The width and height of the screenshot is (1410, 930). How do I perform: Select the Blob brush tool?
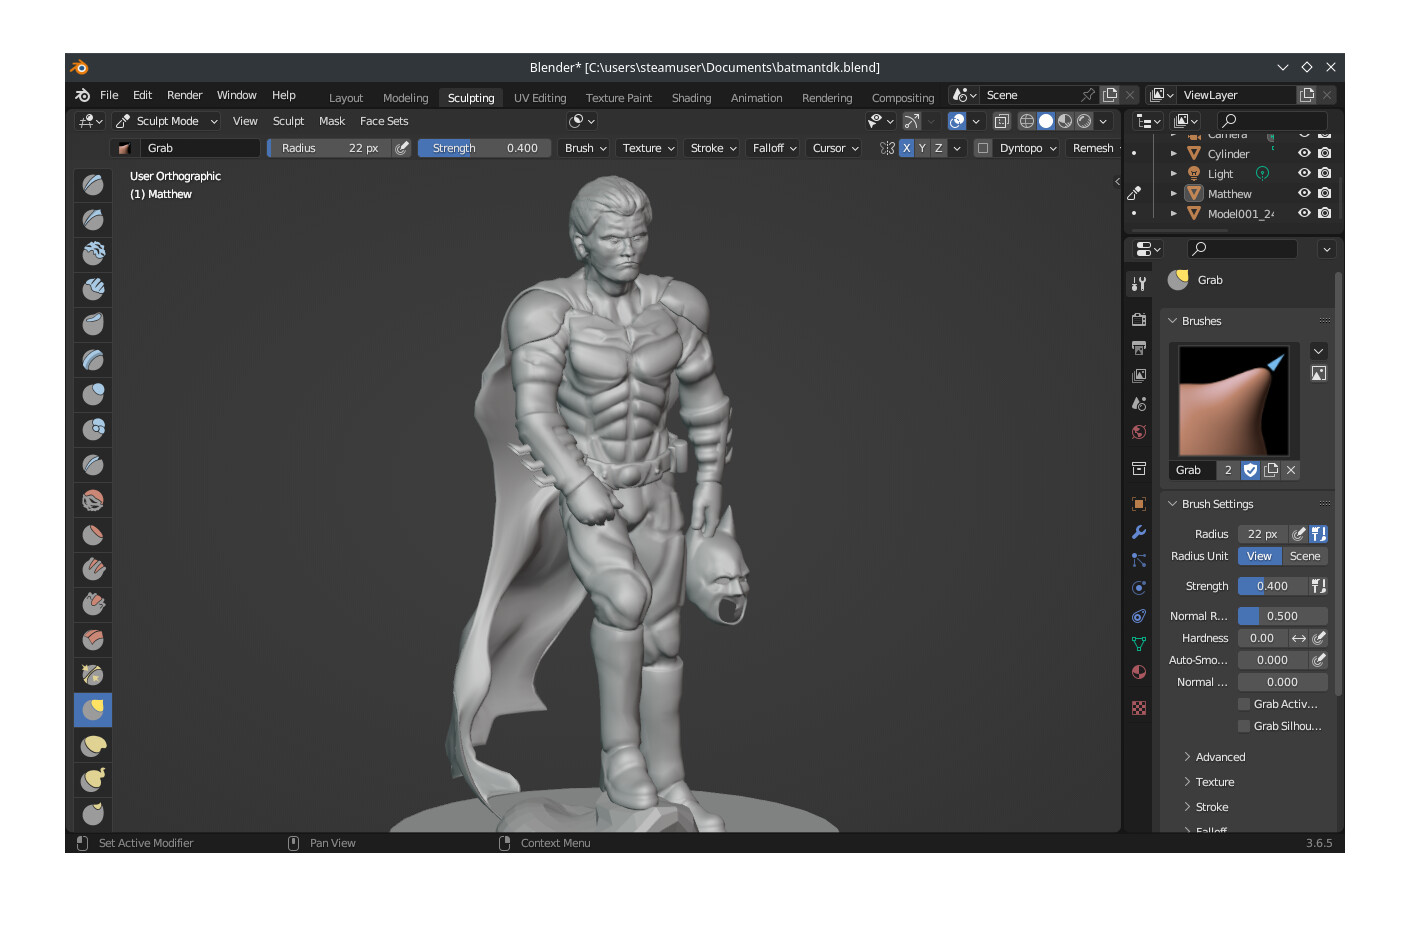coord(93,429)
